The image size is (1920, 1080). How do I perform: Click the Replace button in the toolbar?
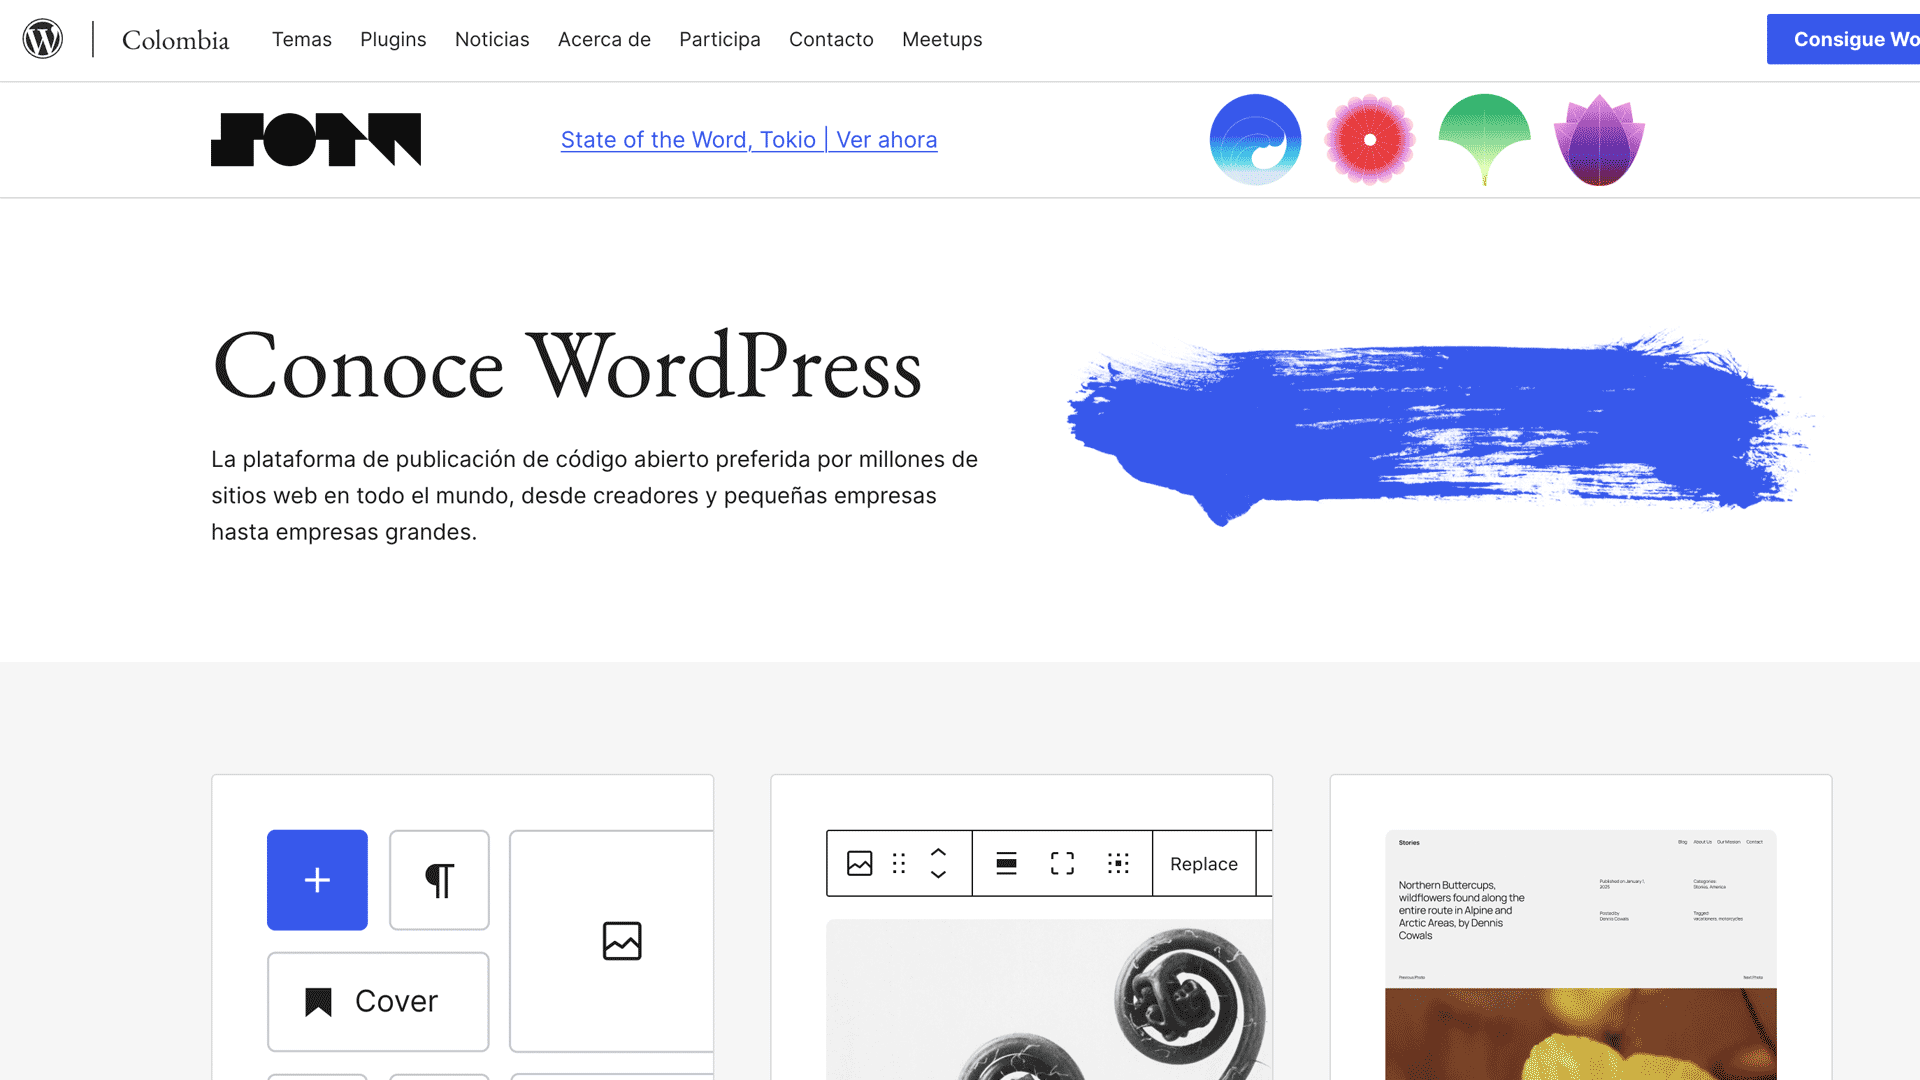pos(1203,863)
